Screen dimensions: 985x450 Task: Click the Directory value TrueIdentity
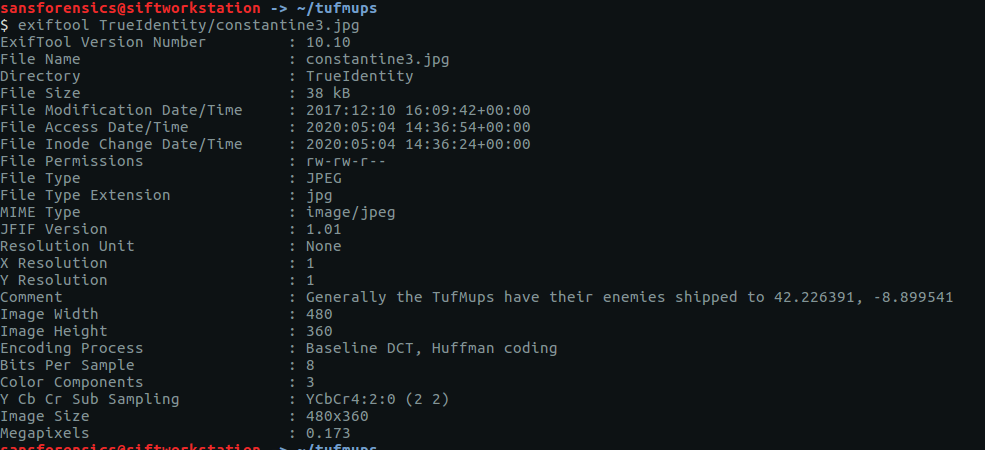tap(359, 76)
